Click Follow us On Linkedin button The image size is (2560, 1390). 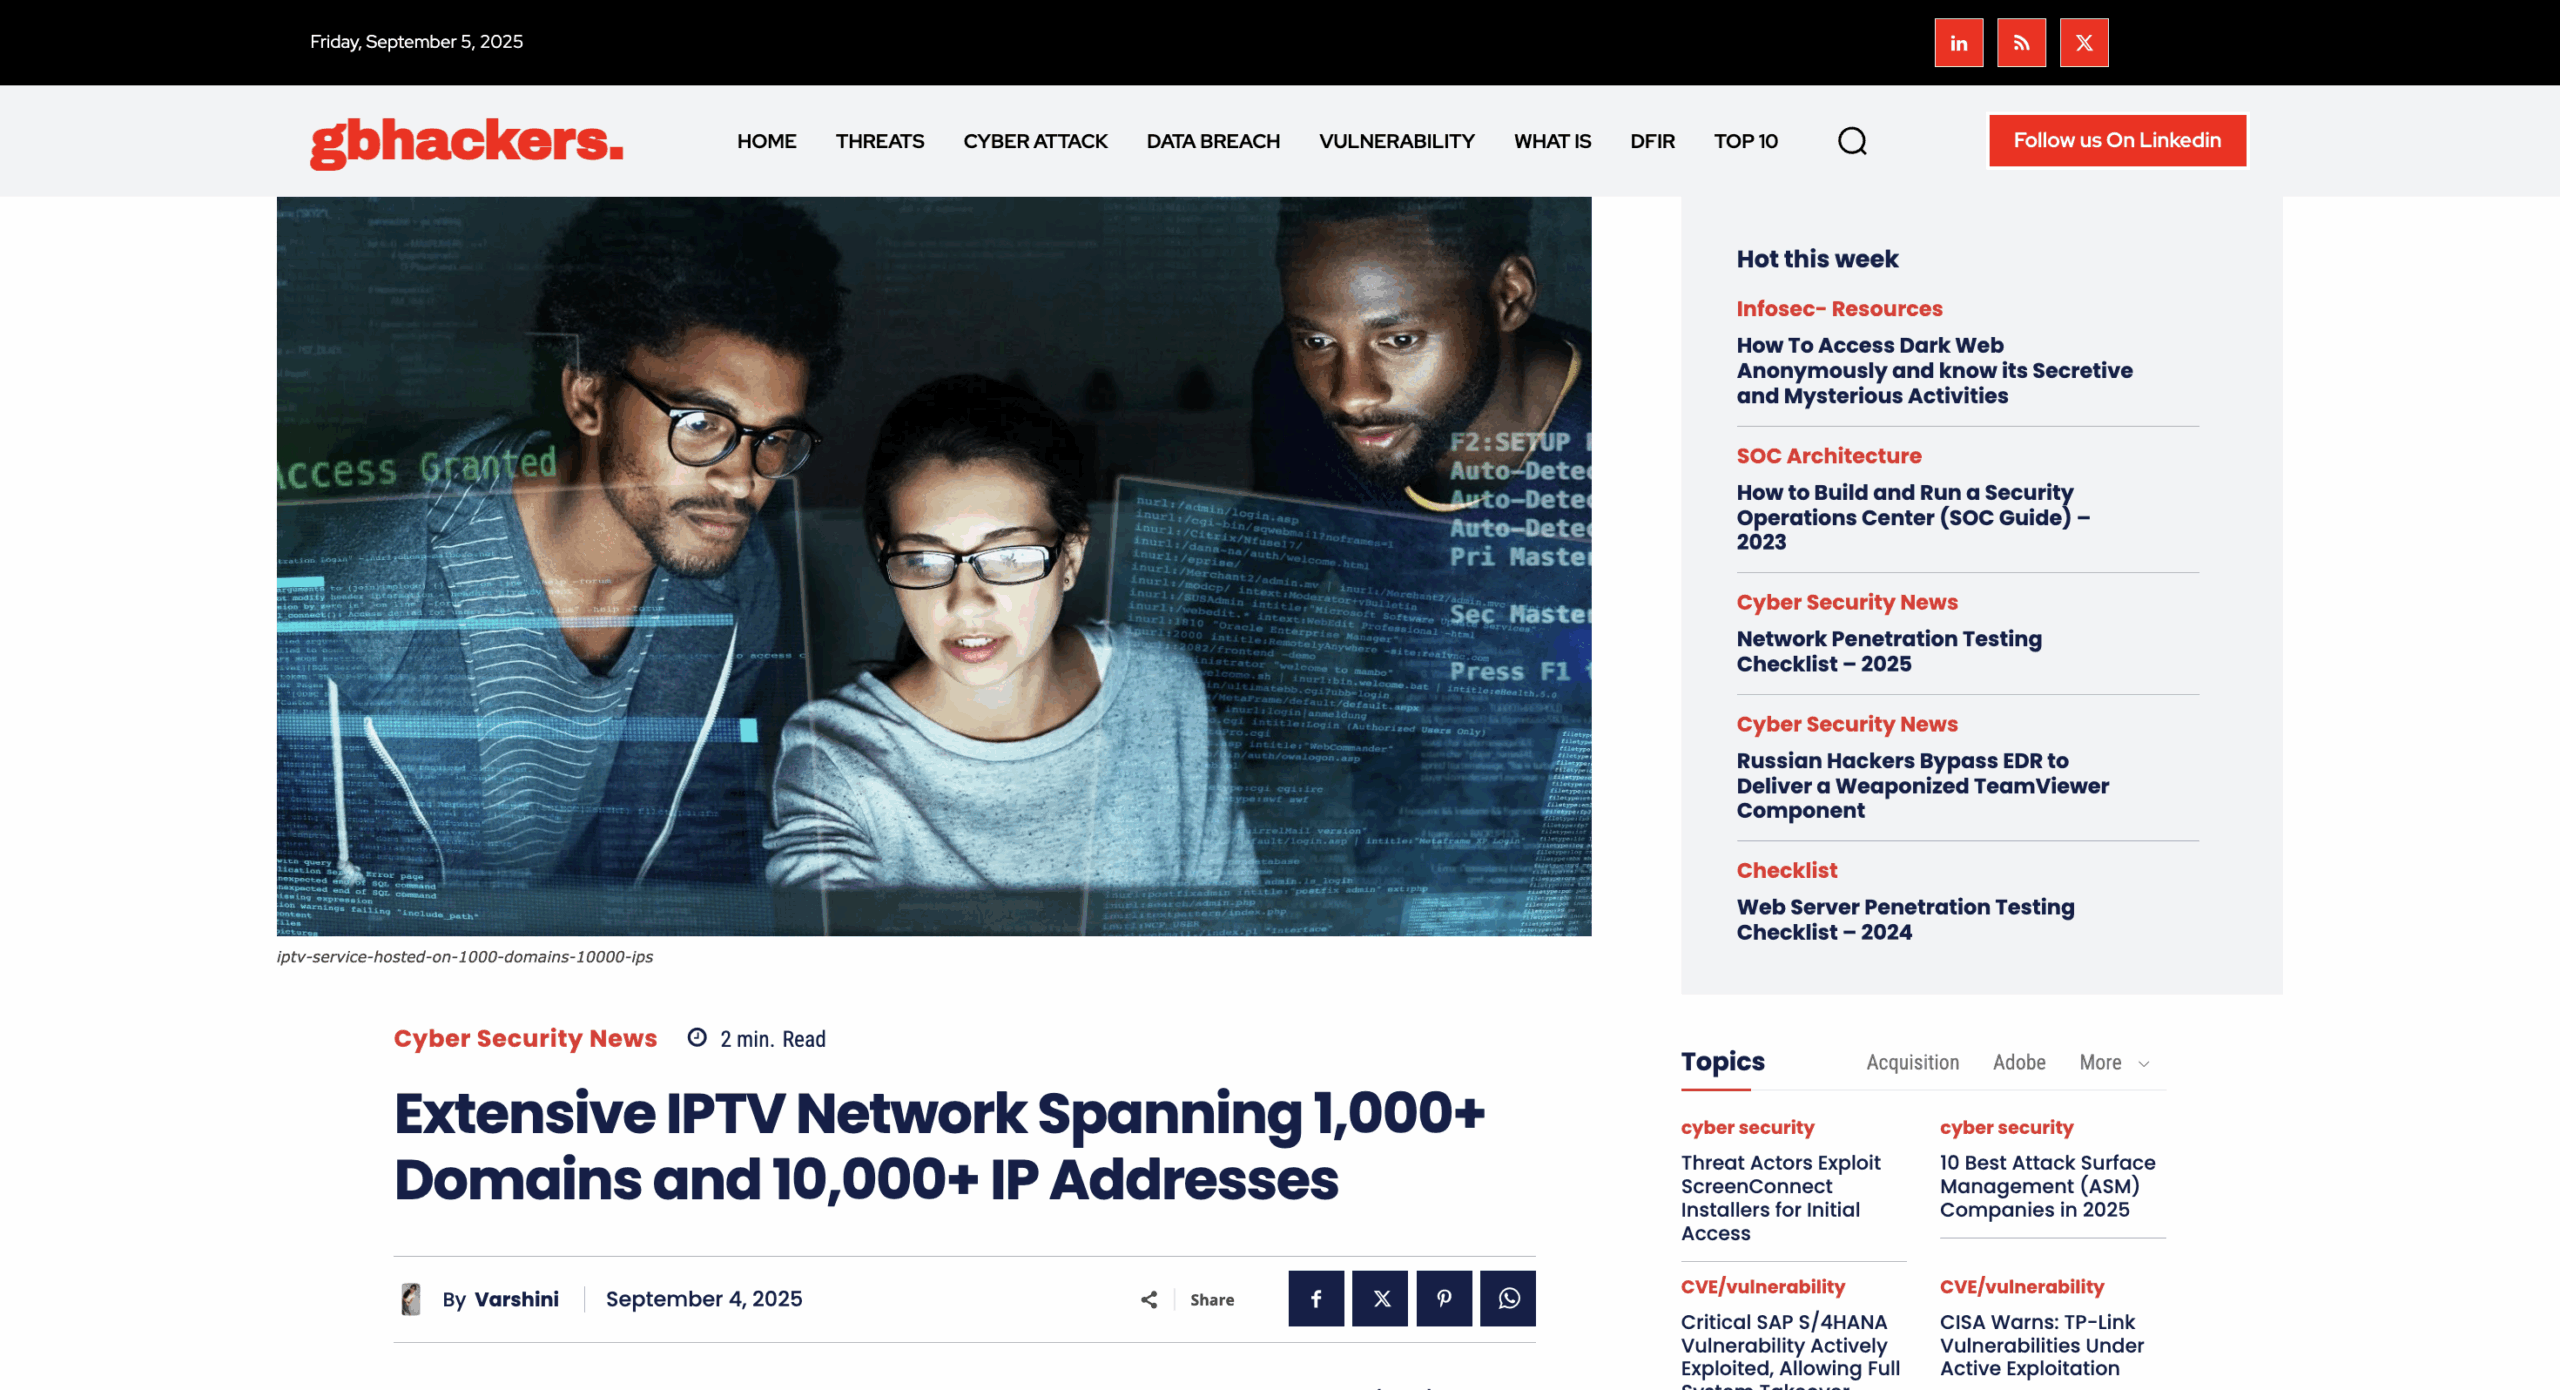(x=2116, y=140)
